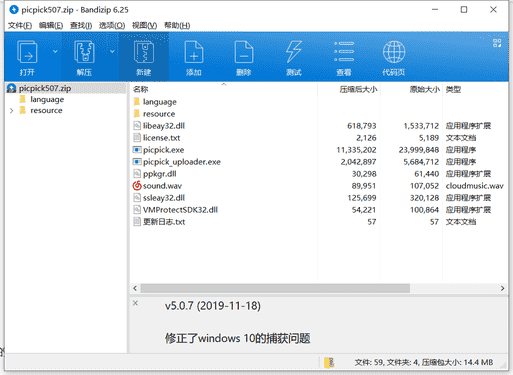Viewport: 513px width, 375px height.
Task: Sort by the 名称 column header
Action: point(141,89)
